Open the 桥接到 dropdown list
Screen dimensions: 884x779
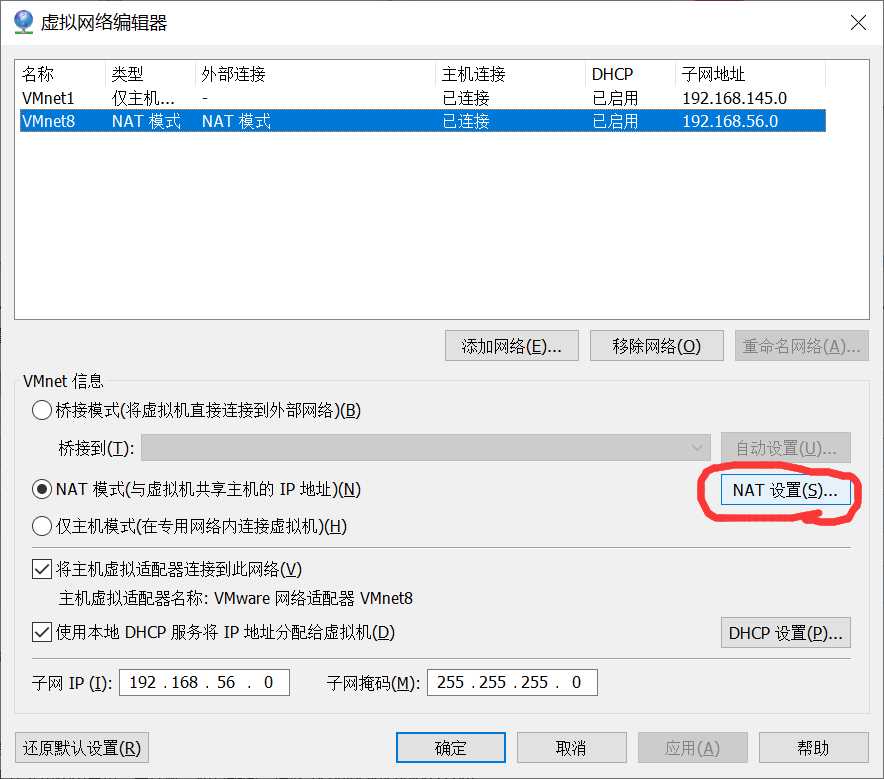pyautogui.click(x=426, y=448)
